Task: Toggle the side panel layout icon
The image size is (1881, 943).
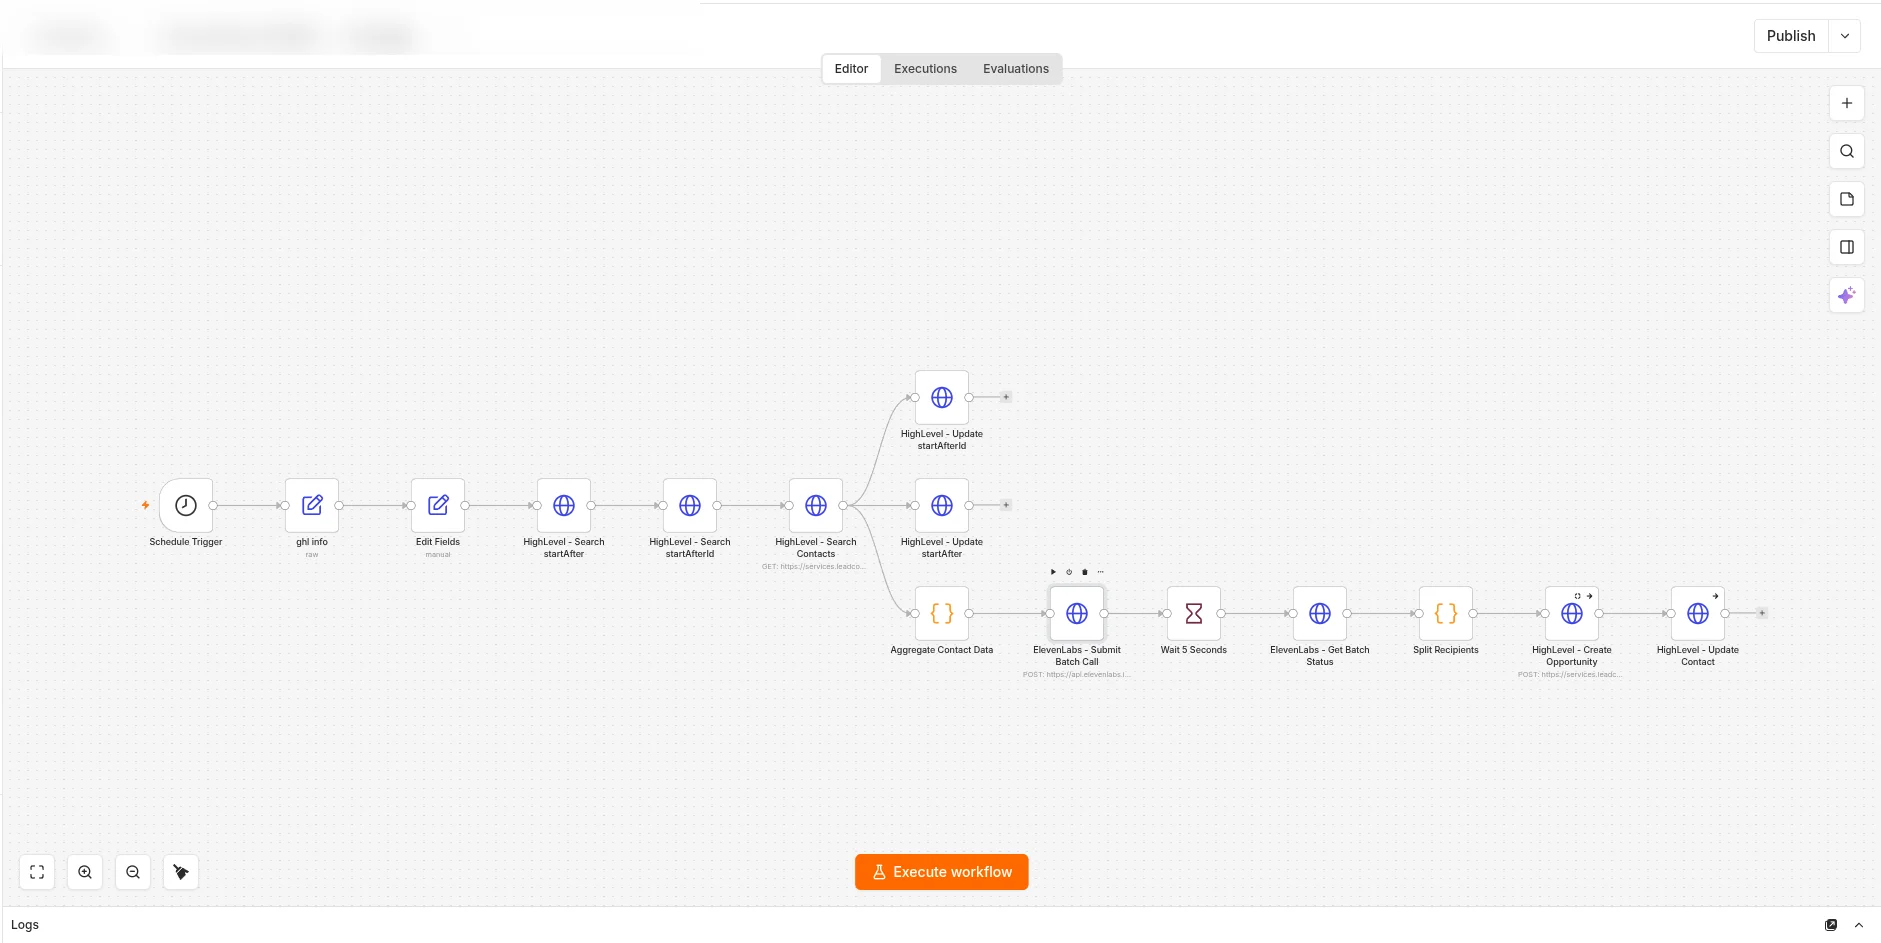Action: [1847, 247]
